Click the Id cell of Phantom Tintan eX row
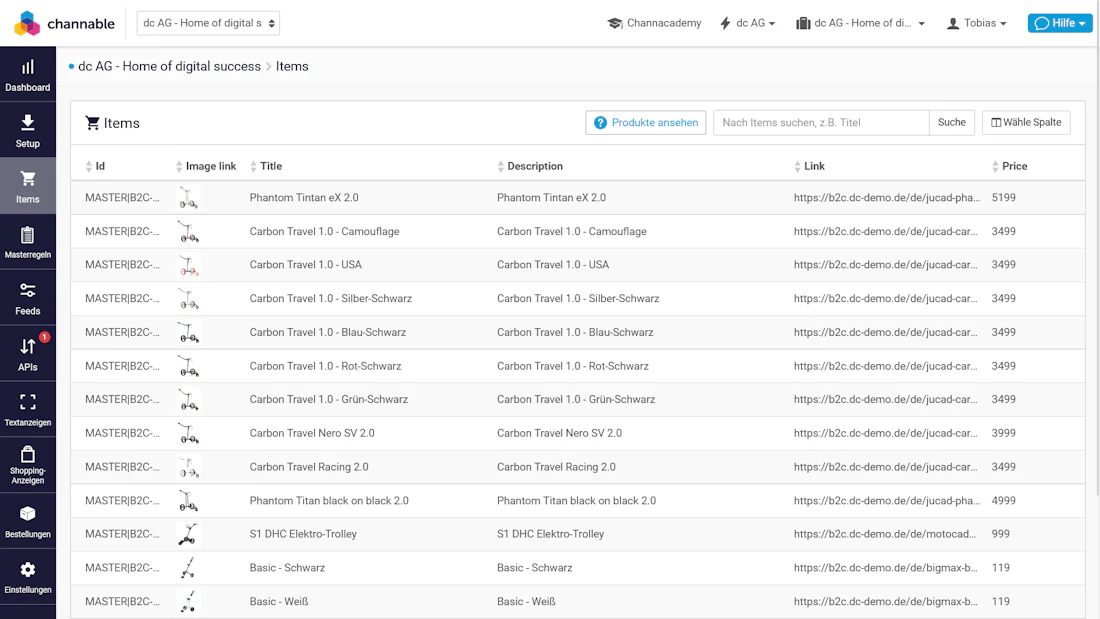Viewport: 1100px width, 619px height. [122, 198]
